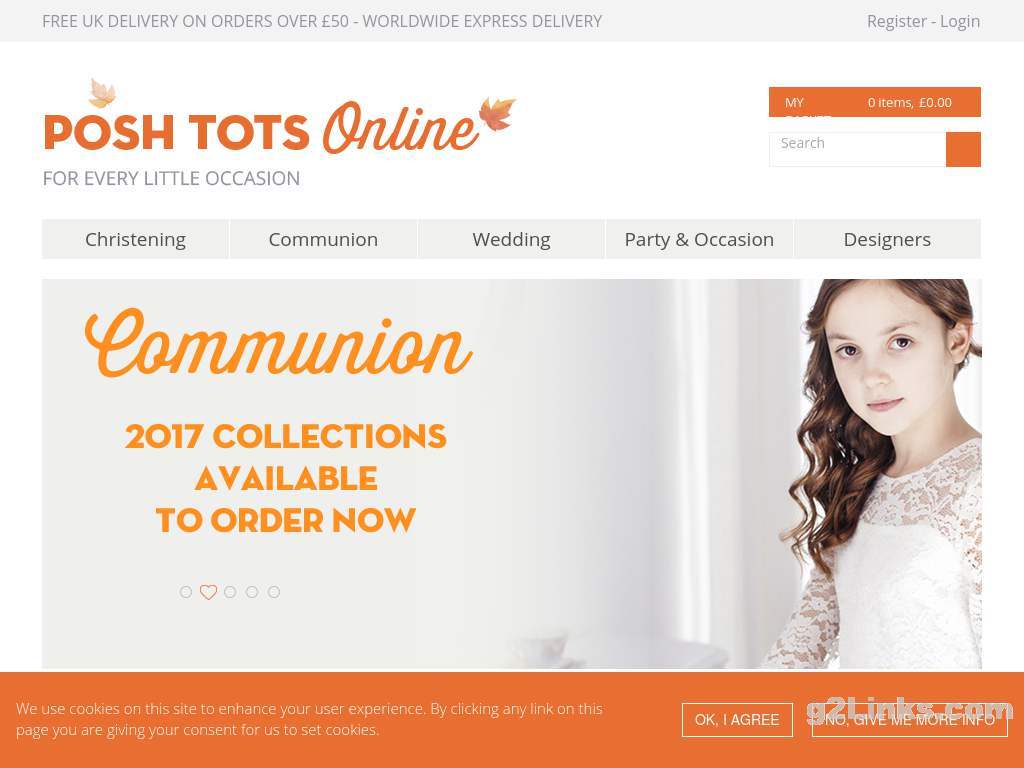
Task: Select the heart-shaped active slide indicator
Action: [208, 592]
